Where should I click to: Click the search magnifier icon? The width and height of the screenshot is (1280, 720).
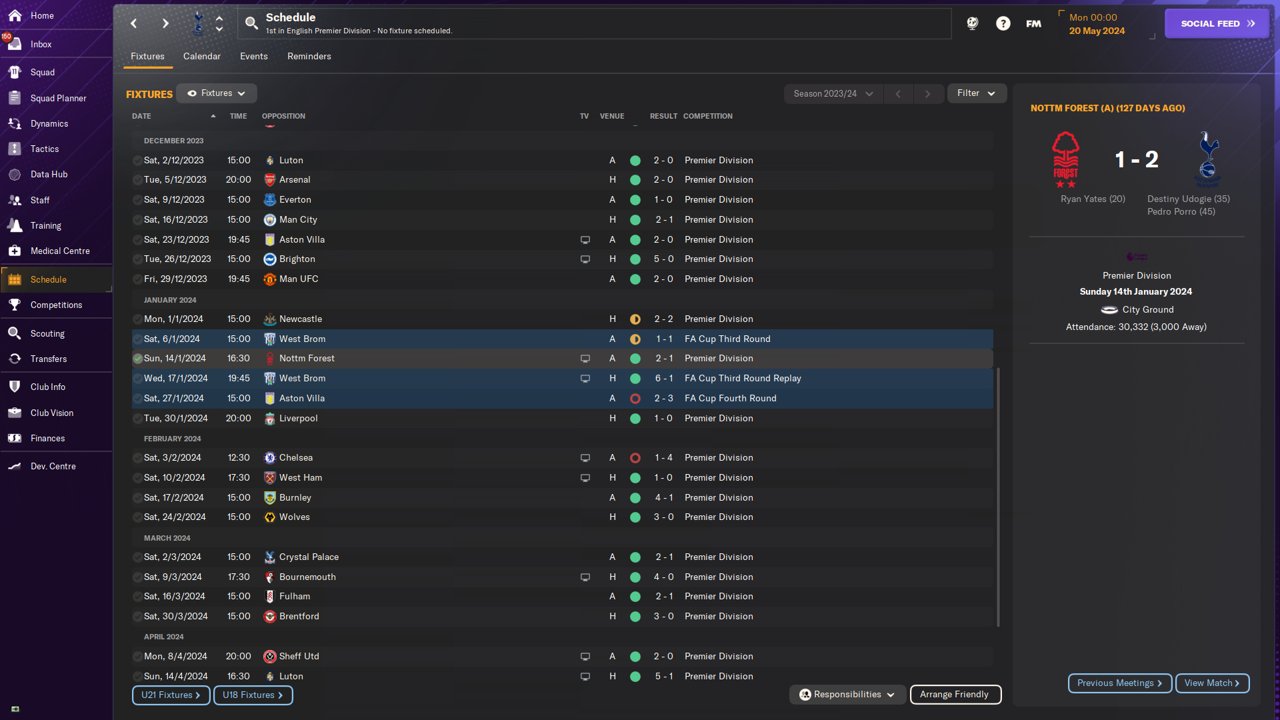pyautogui.click(x=251, y=23)
